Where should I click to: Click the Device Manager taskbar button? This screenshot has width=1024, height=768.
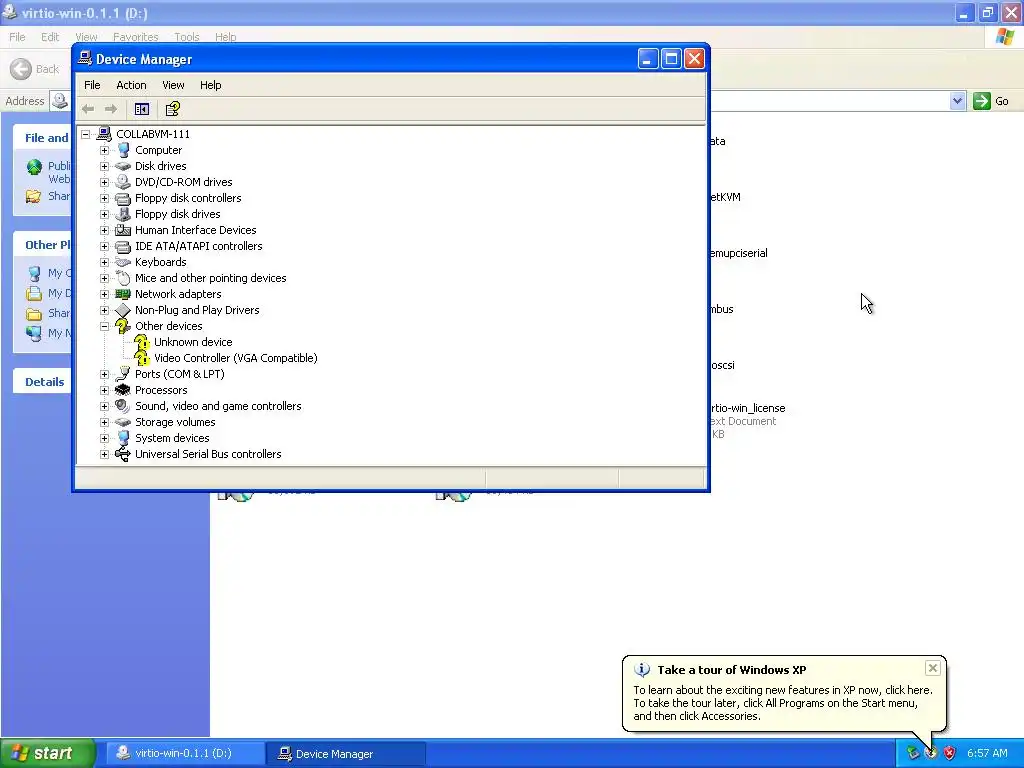(345, 754)
